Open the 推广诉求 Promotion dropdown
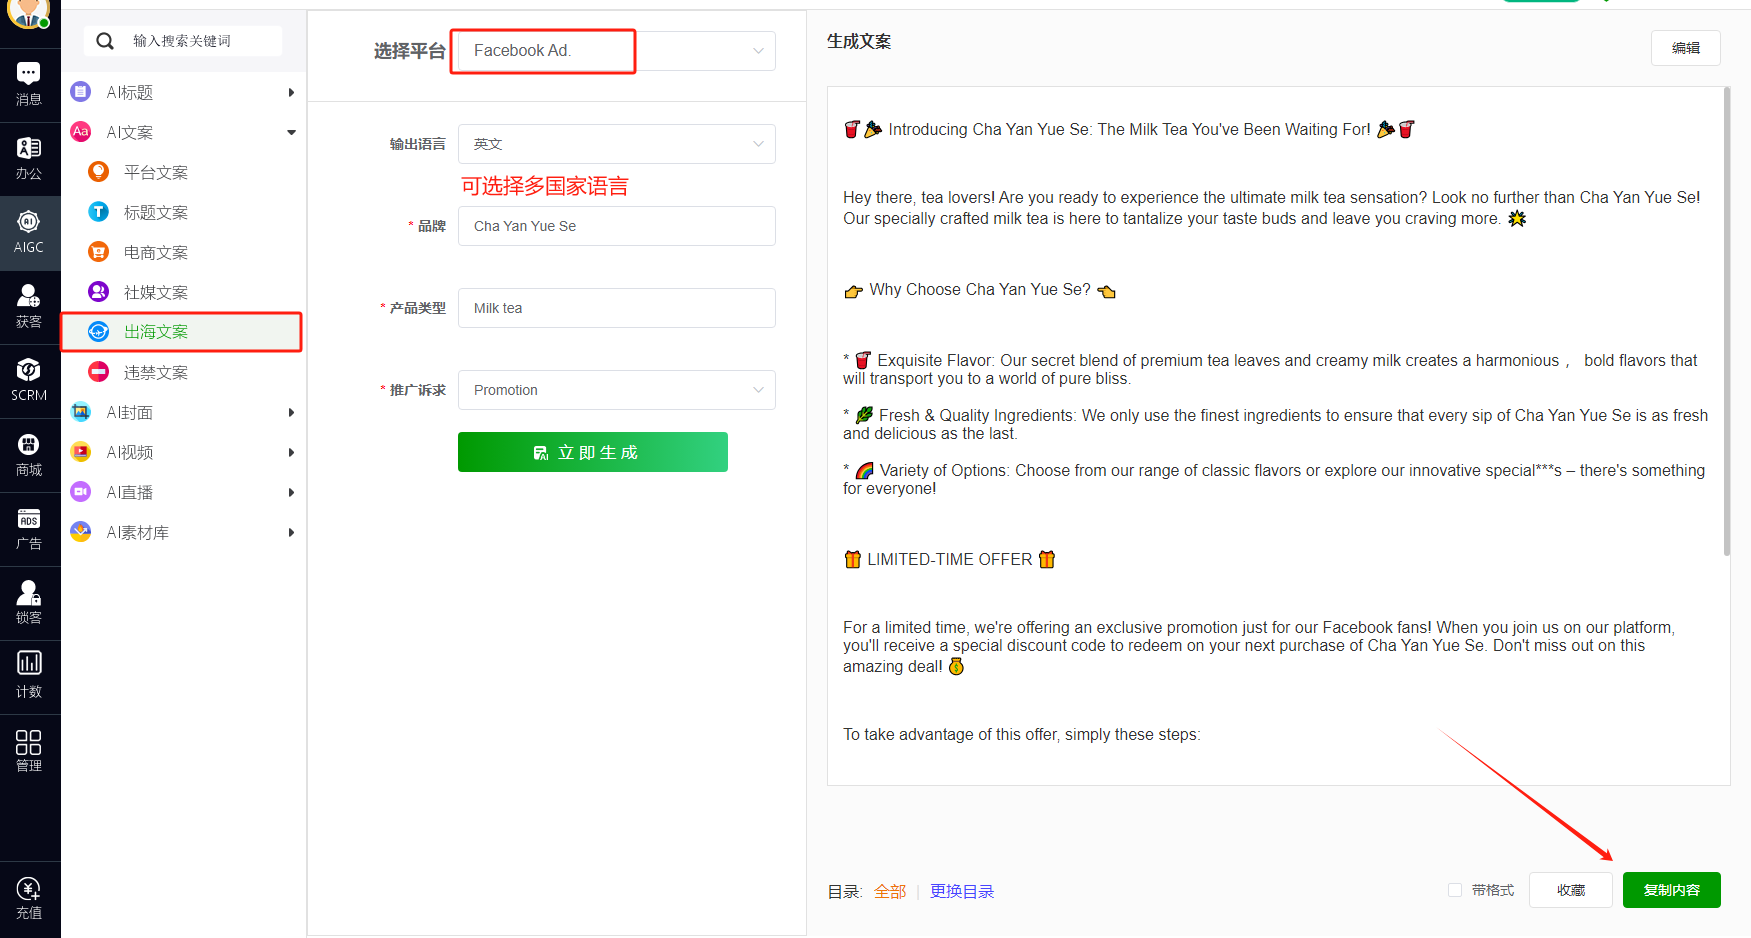This screenshot has height=938, width=1751. coord(616,390)
